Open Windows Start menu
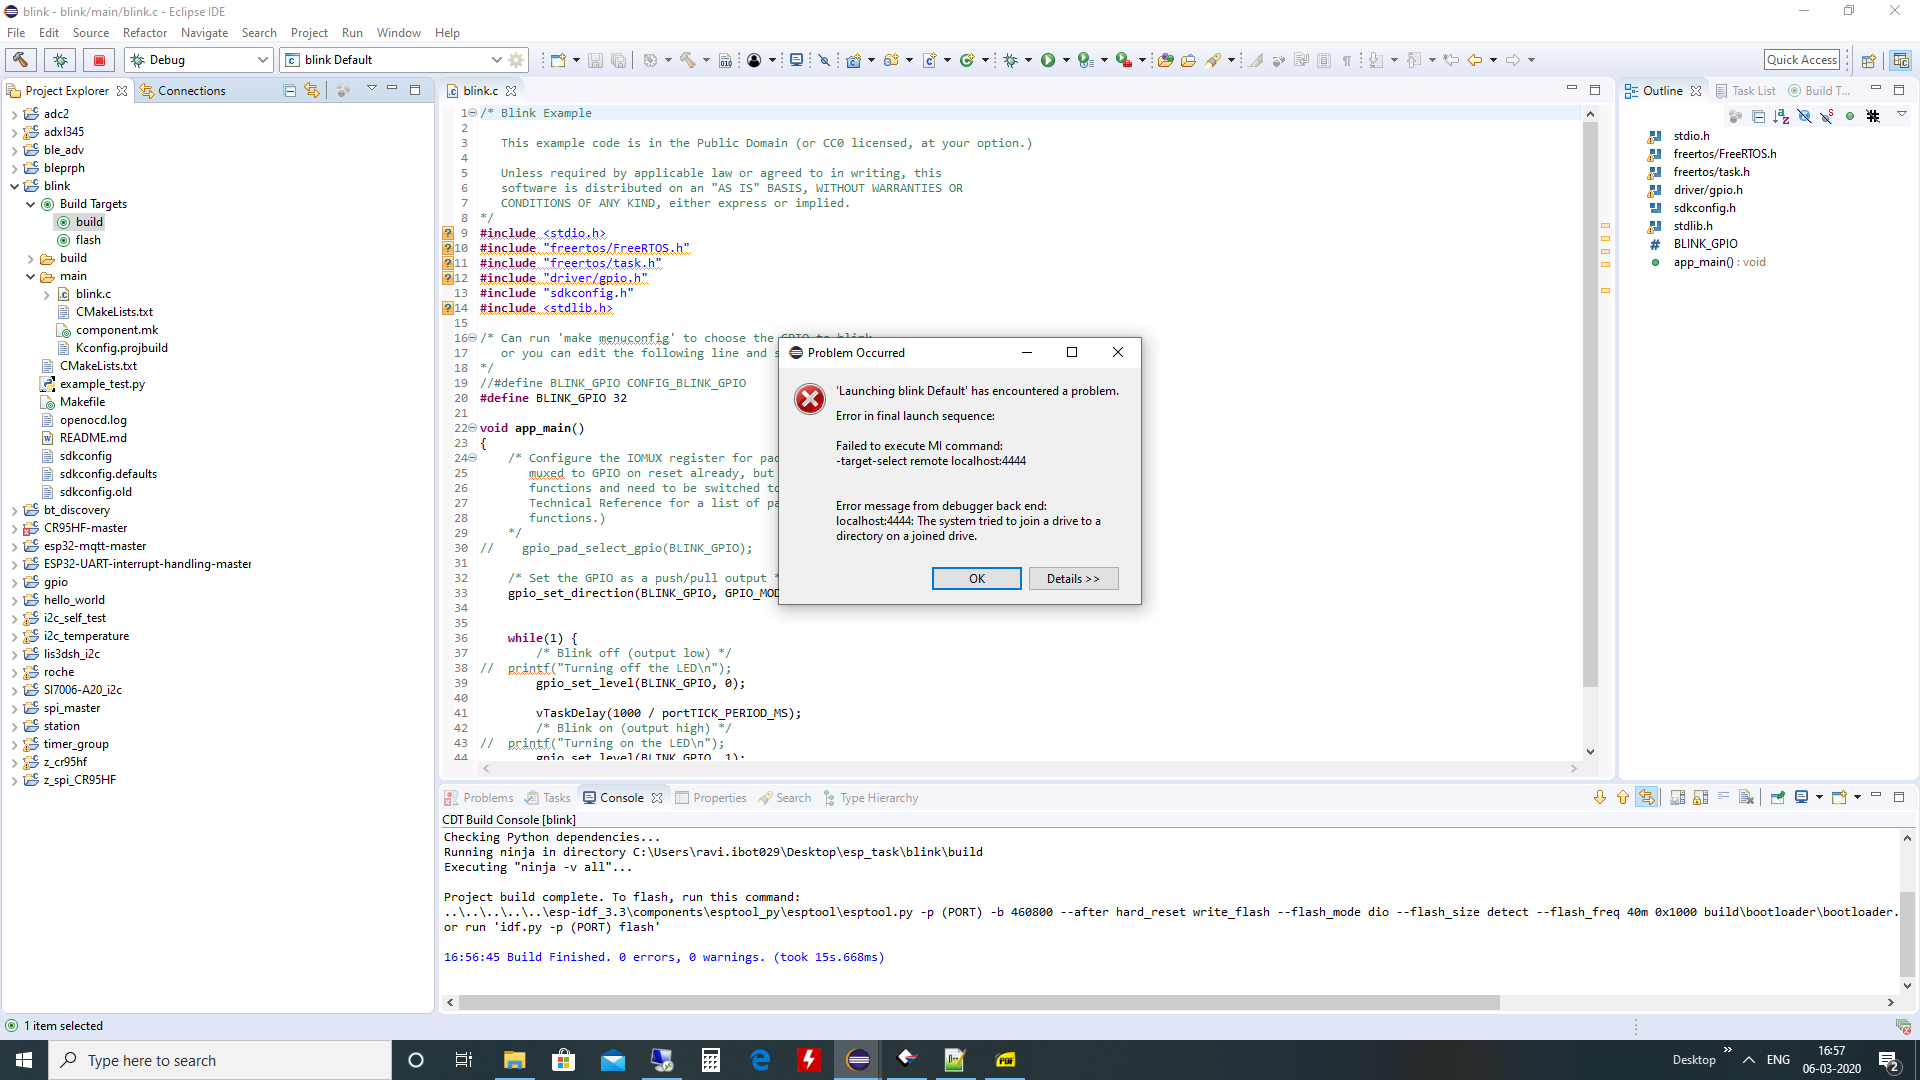Viewport: 1920px width, 1080px height. [24, 1060]
